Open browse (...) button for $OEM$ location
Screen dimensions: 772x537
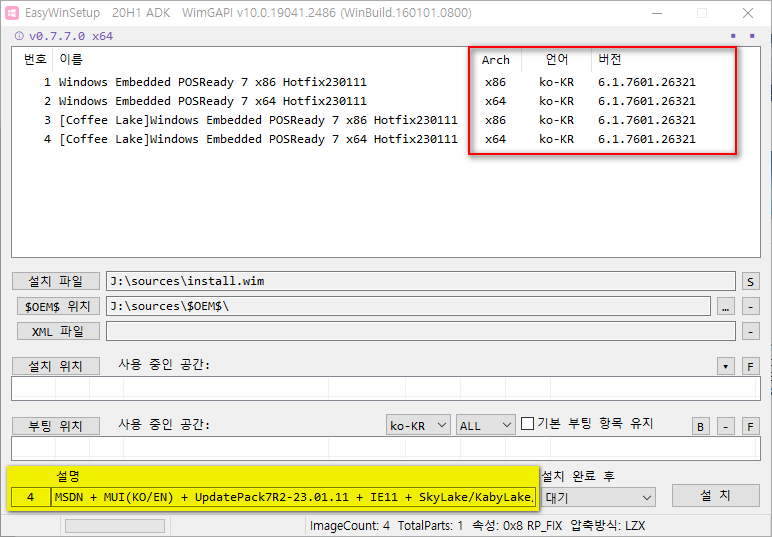[725, 307]
